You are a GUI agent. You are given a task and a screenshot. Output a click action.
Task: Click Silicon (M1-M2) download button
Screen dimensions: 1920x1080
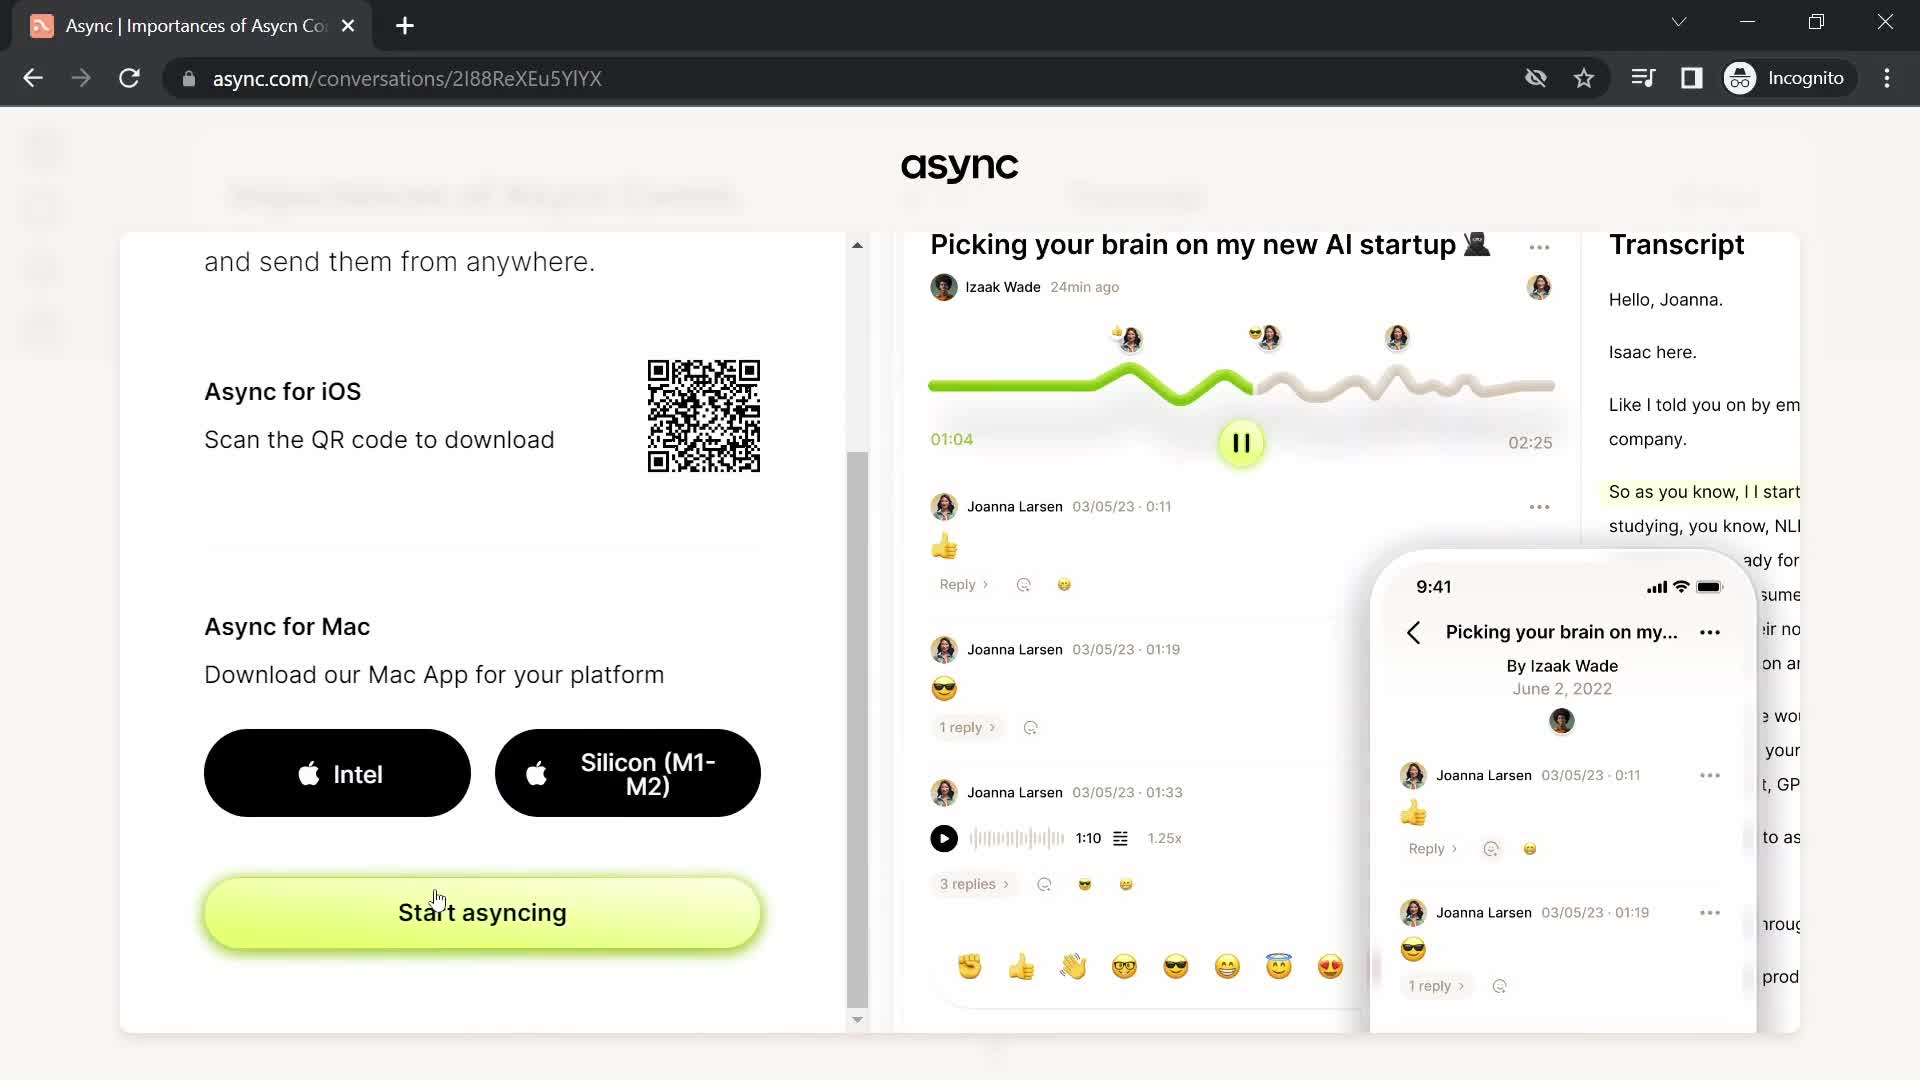click(x=629, y=773)
